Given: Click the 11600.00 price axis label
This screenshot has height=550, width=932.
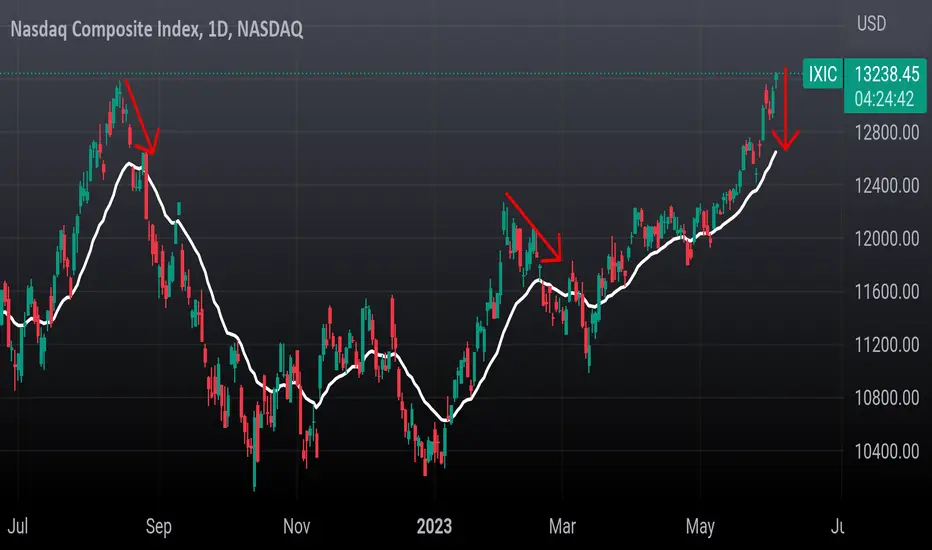Looking at the screenshot, I should click(x=887, y=292).
